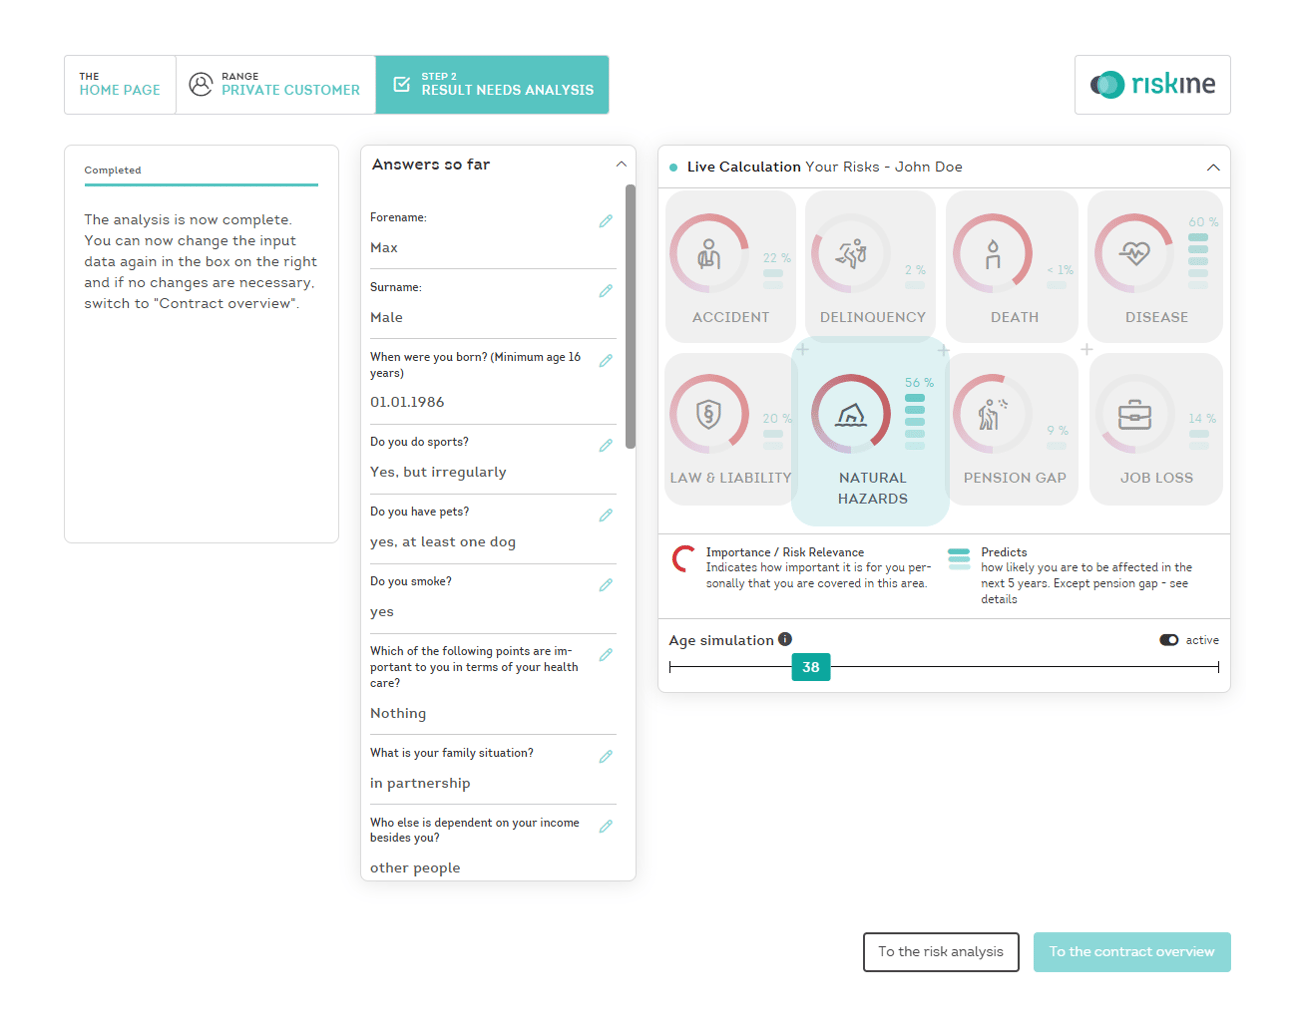This screenshot has height=1036, width=1297.
Task: Click To the contract overview button
Action: [x=1132, y=952]
